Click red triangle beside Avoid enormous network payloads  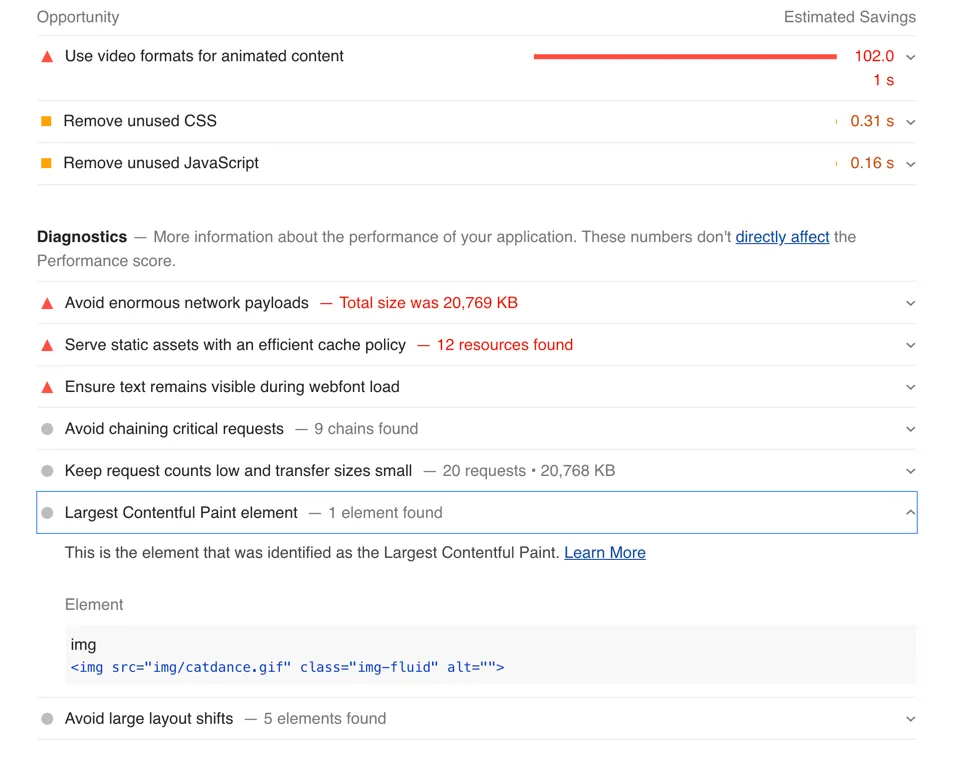coord(47,303)
